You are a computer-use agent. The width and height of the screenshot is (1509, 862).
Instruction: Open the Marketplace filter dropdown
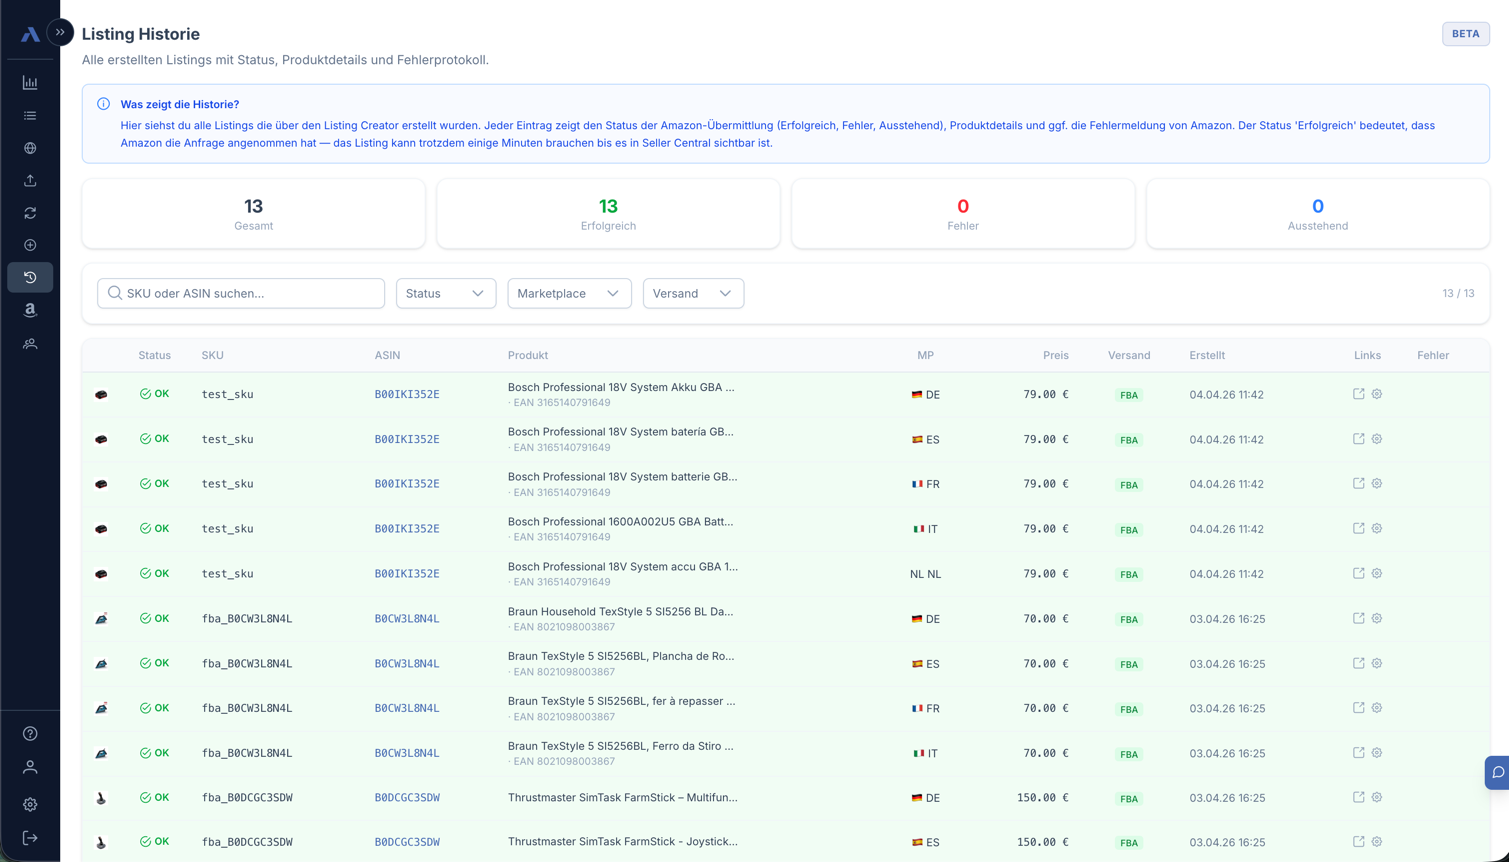[x=569, y=293]
